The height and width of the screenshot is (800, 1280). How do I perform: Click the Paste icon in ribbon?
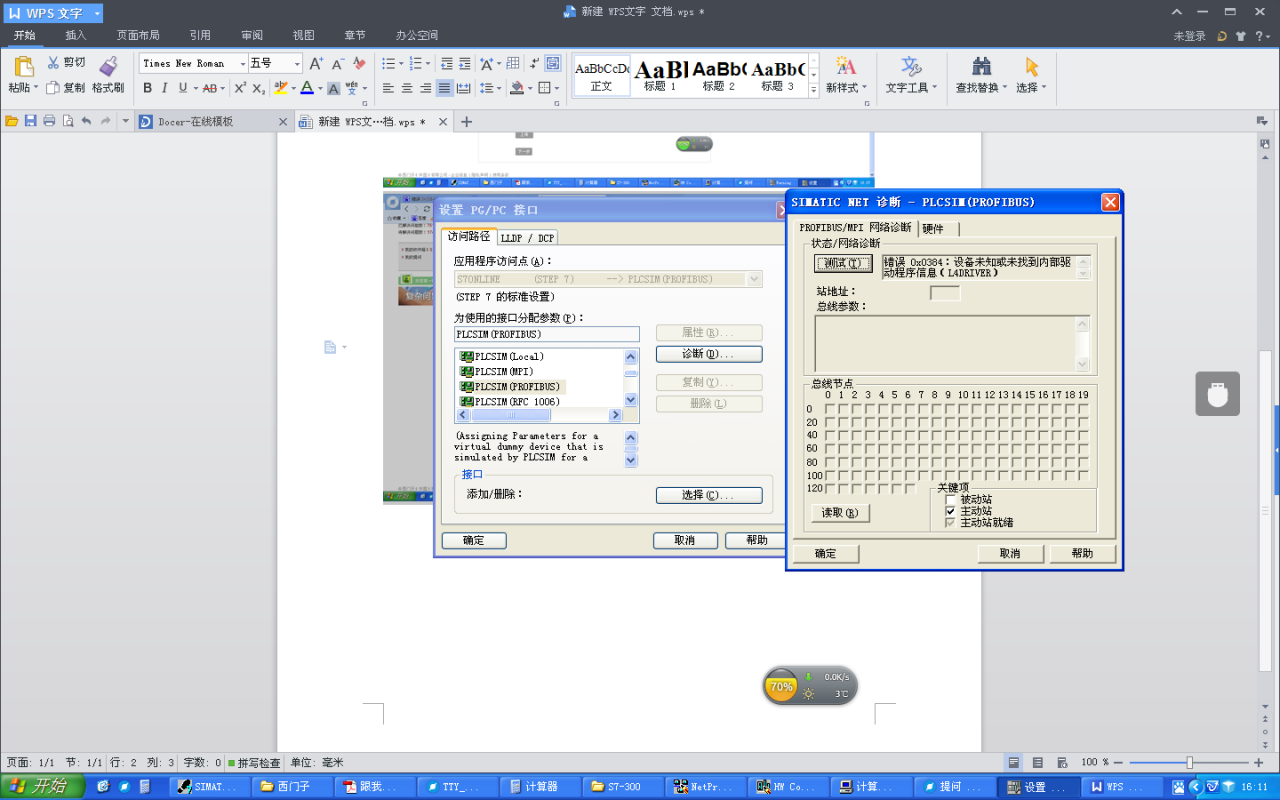pos(24,67)
